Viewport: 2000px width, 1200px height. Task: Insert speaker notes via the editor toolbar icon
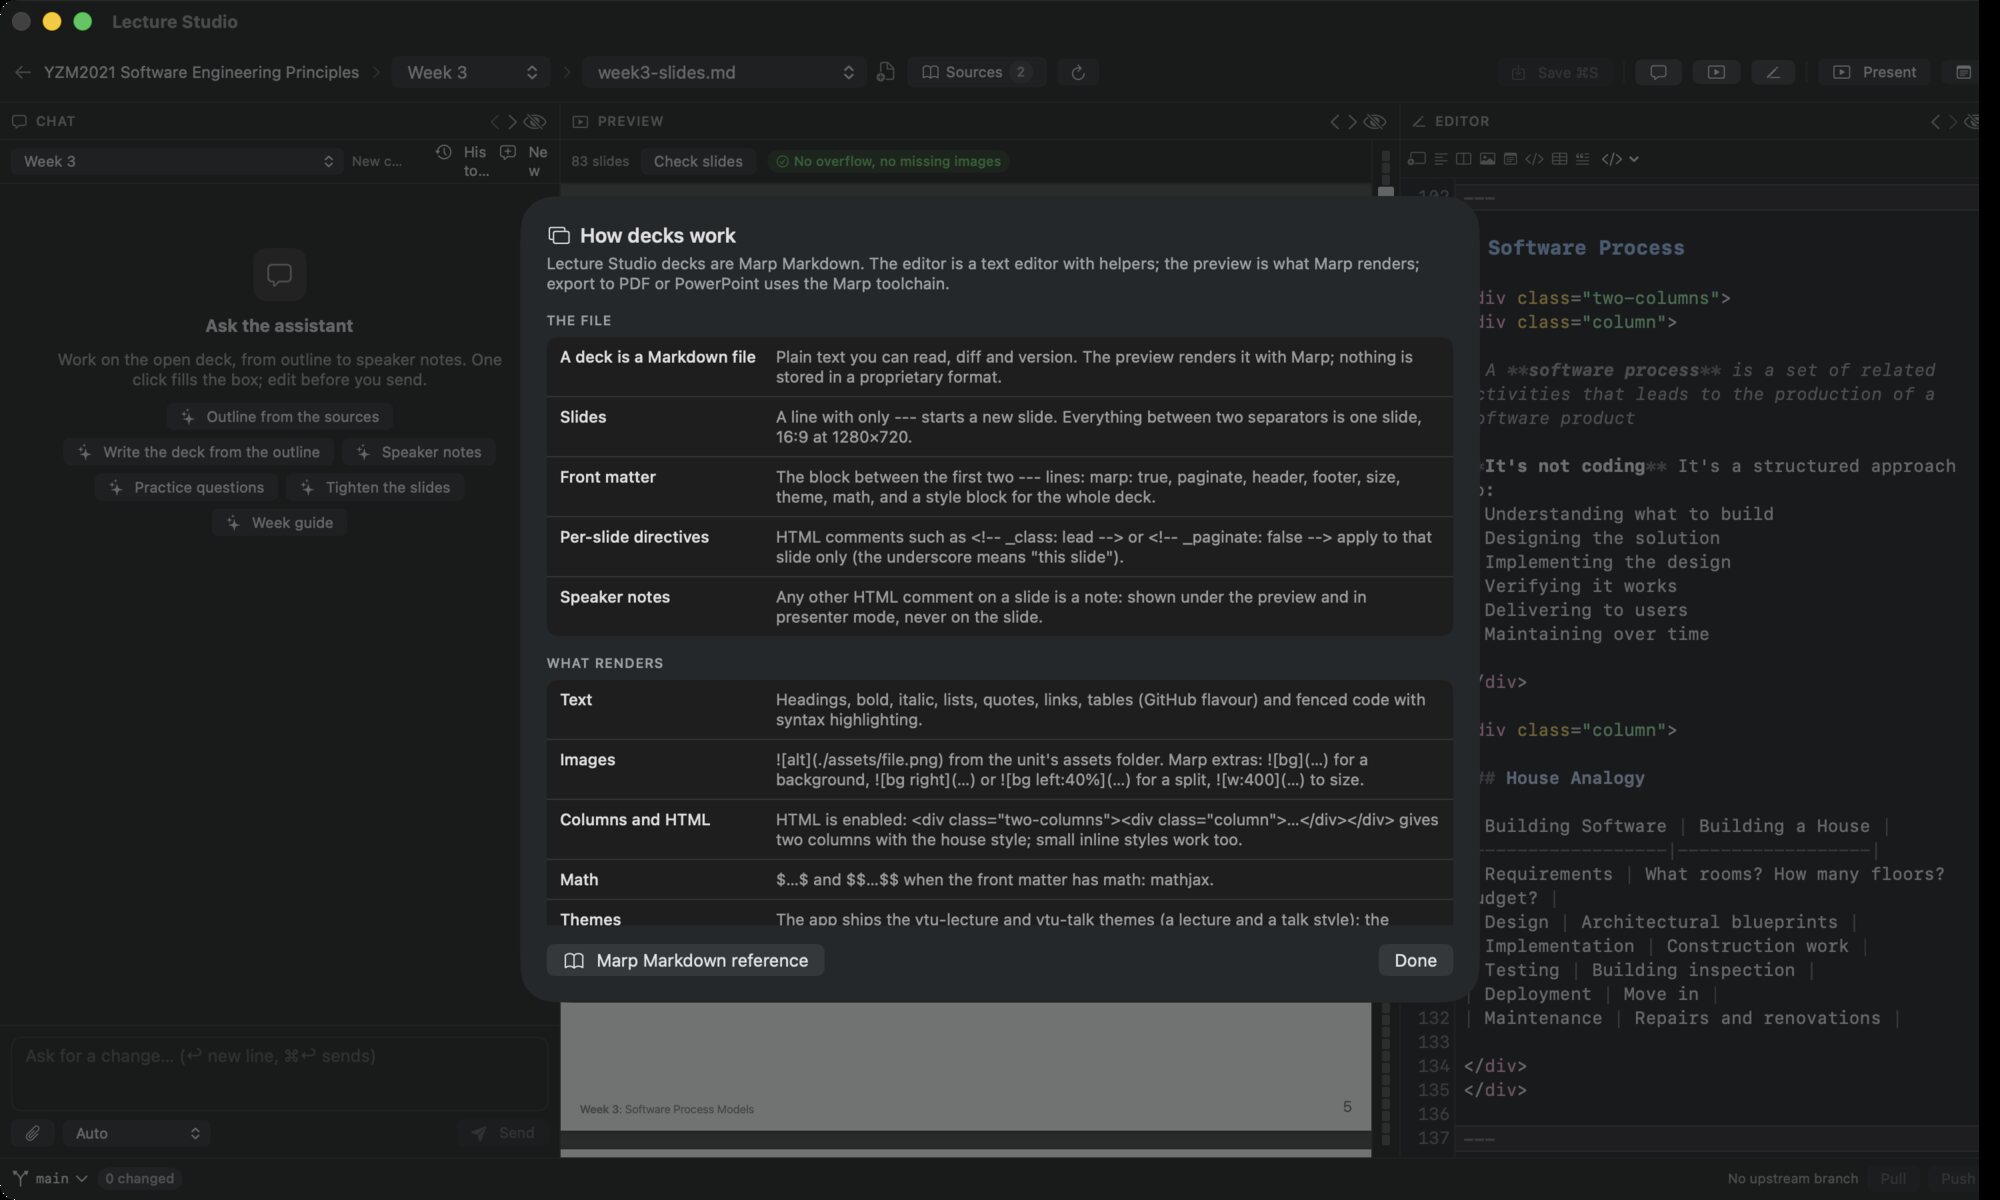click(x=1510, y=159)
